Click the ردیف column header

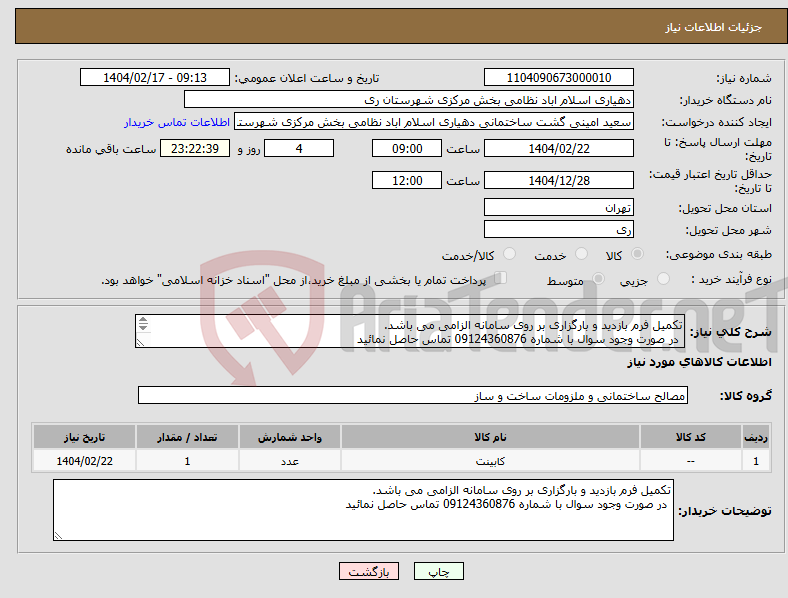[x=756, y=437]
